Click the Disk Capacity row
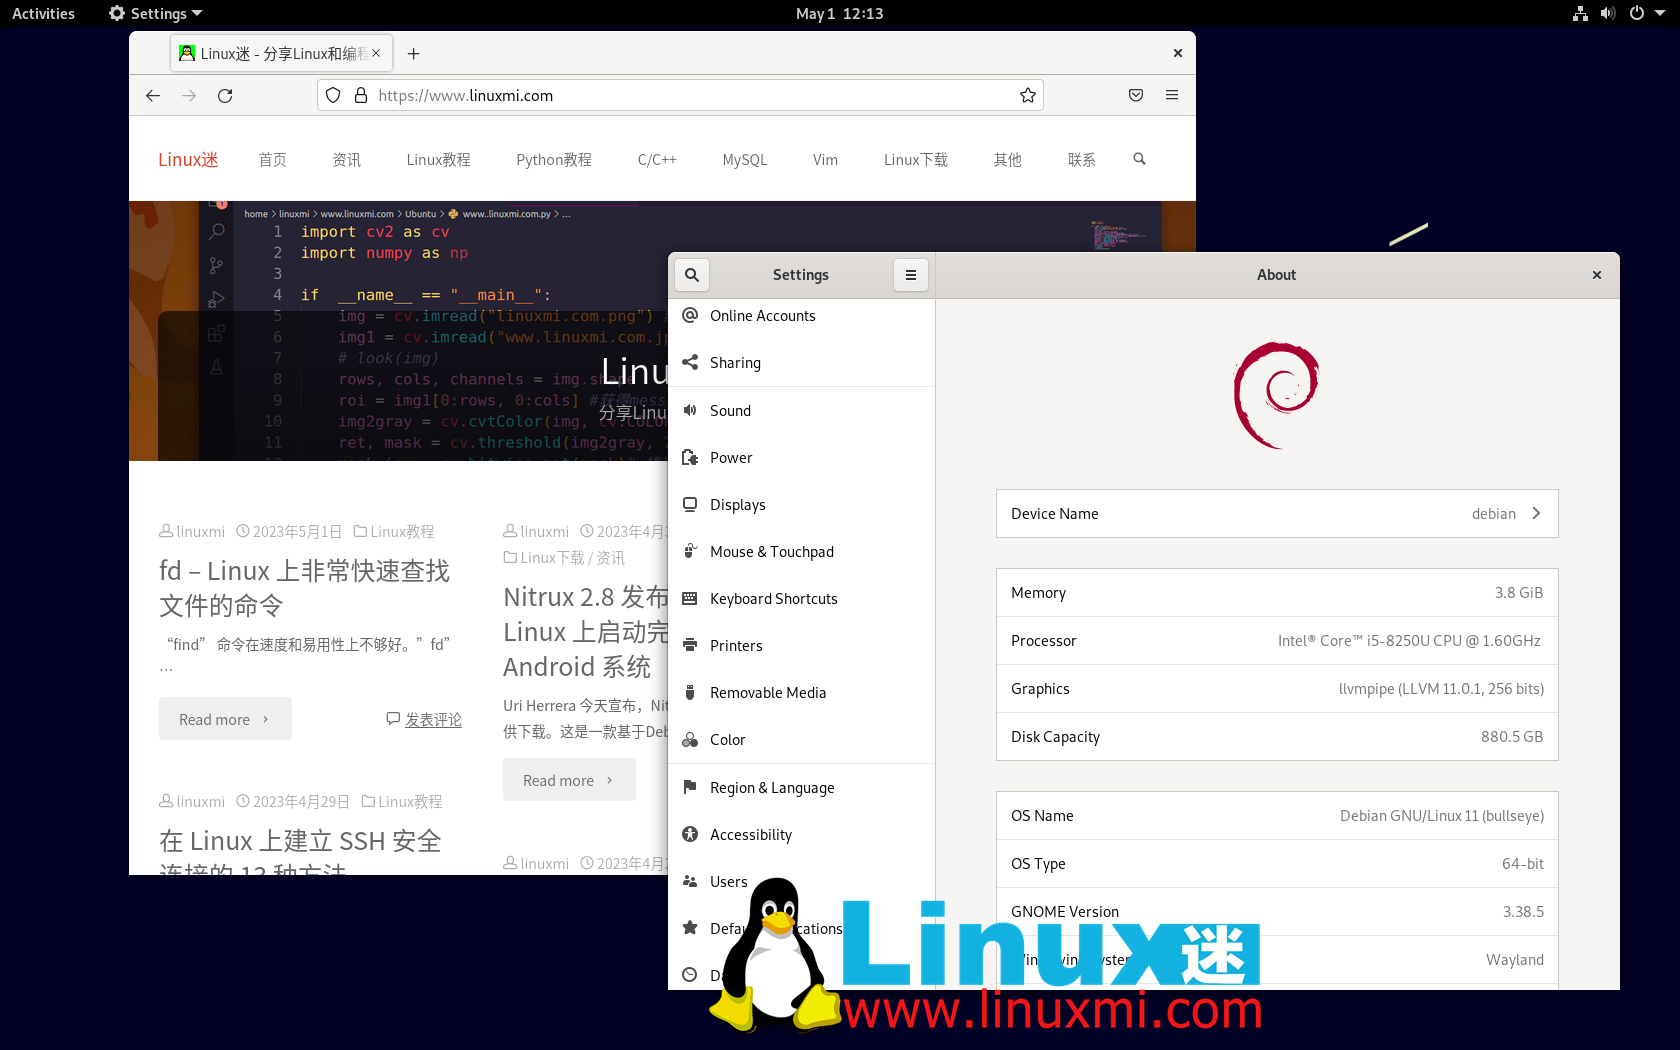Image resolution: width=1680 pixels, height=1050 pixels. coord(1277,737)
